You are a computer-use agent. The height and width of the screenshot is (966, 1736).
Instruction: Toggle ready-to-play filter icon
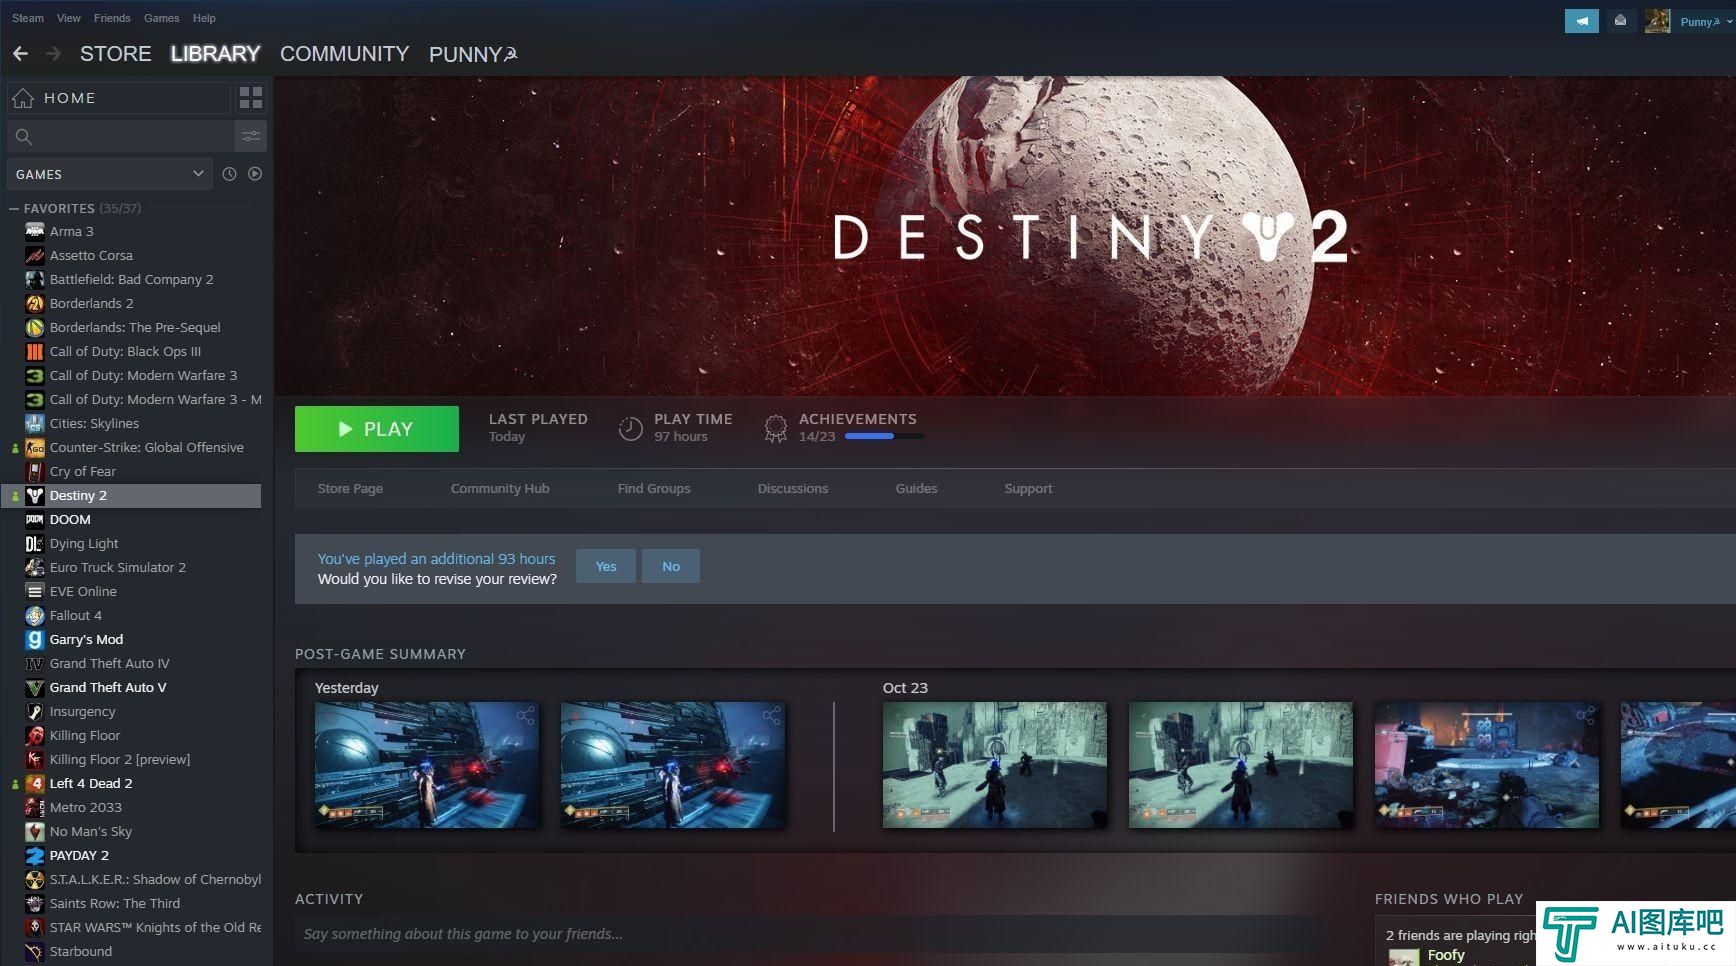[x=255, y=174]
